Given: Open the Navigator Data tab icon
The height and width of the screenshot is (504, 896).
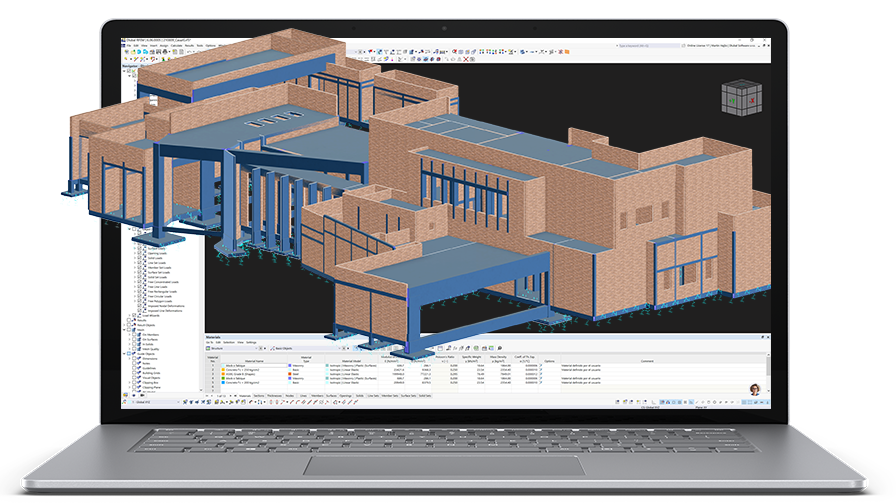Looking at the screenshot, I should tap(125, 395).
